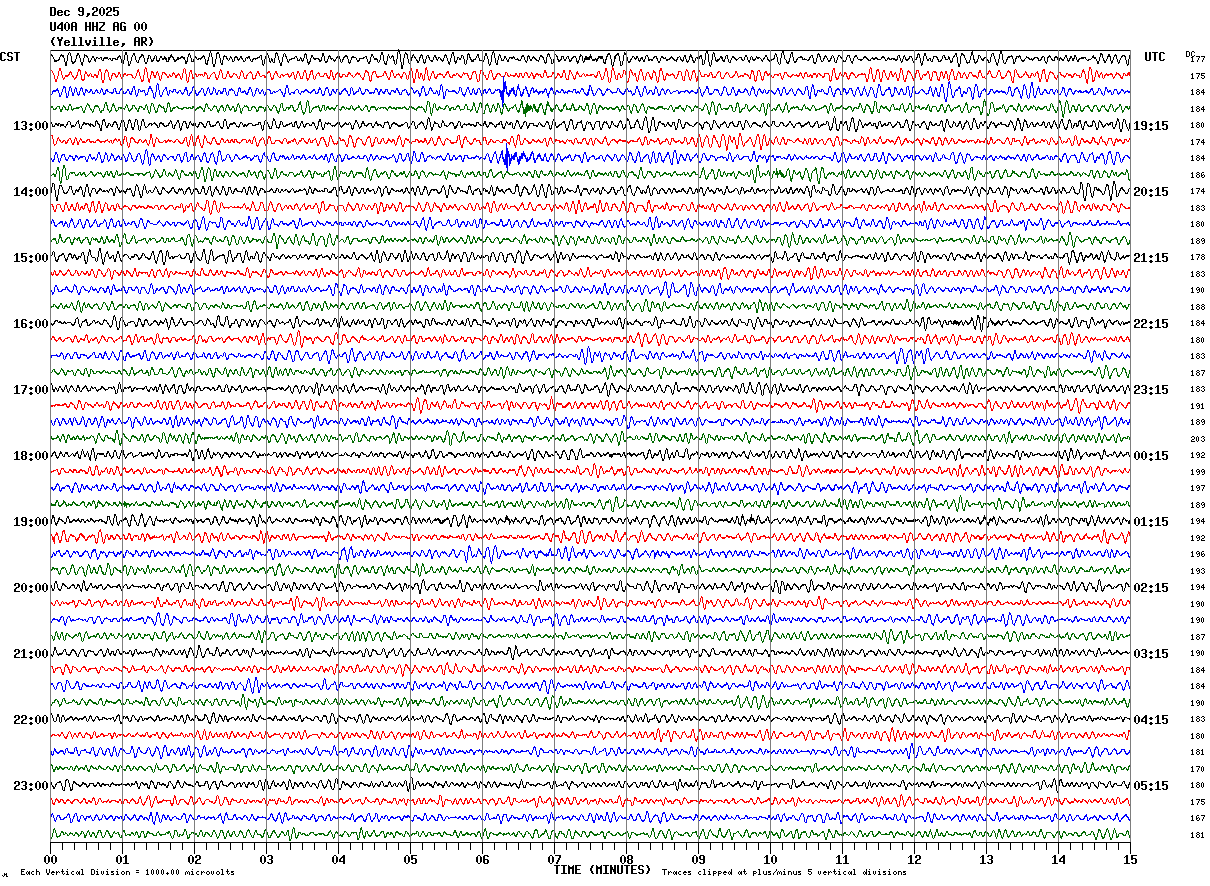The width and height of the screenshot is (1210, 886).
Task: Click the date label 'Dec 9,2025'
Action: click(x=84, y=12)
